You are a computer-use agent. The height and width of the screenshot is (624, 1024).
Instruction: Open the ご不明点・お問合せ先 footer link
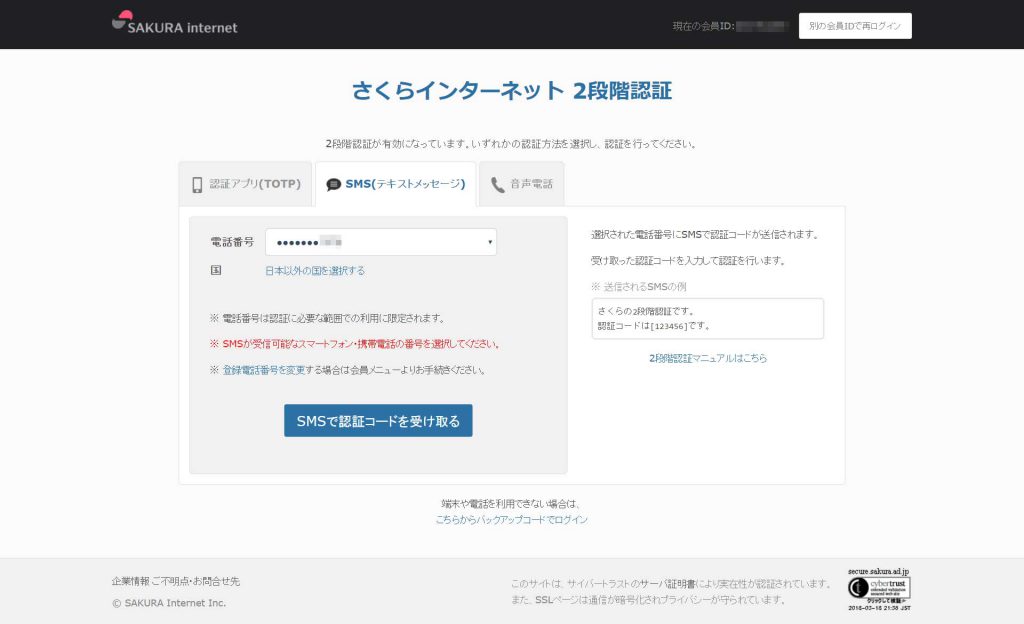tap(196, 581)
